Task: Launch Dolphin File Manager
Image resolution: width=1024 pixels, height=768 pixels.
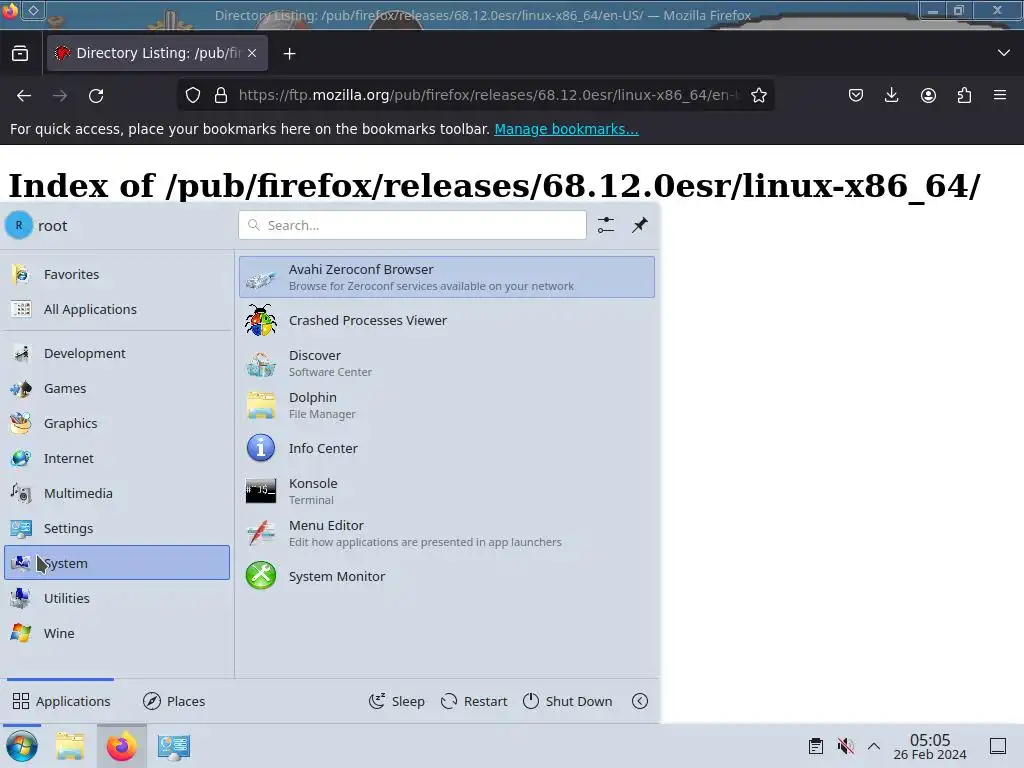Action: (447, 405)
